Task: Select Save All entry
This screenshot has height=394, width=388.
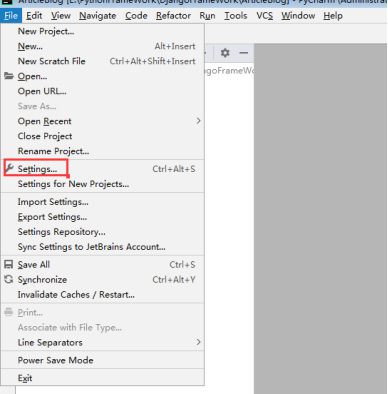Action: tap(103, 265)
